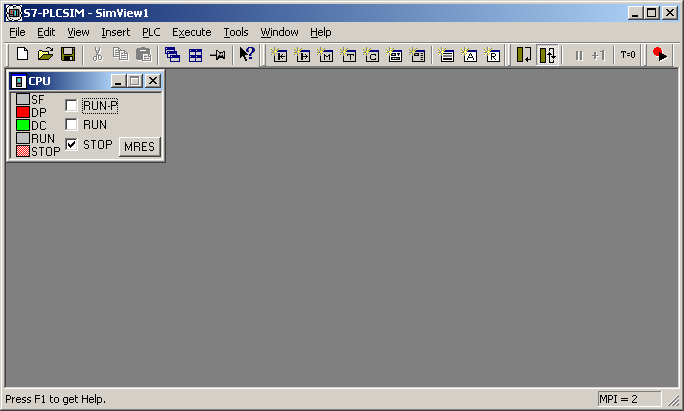
Task: Cascade windows using toolbar icon
Action: click(172, 55)
